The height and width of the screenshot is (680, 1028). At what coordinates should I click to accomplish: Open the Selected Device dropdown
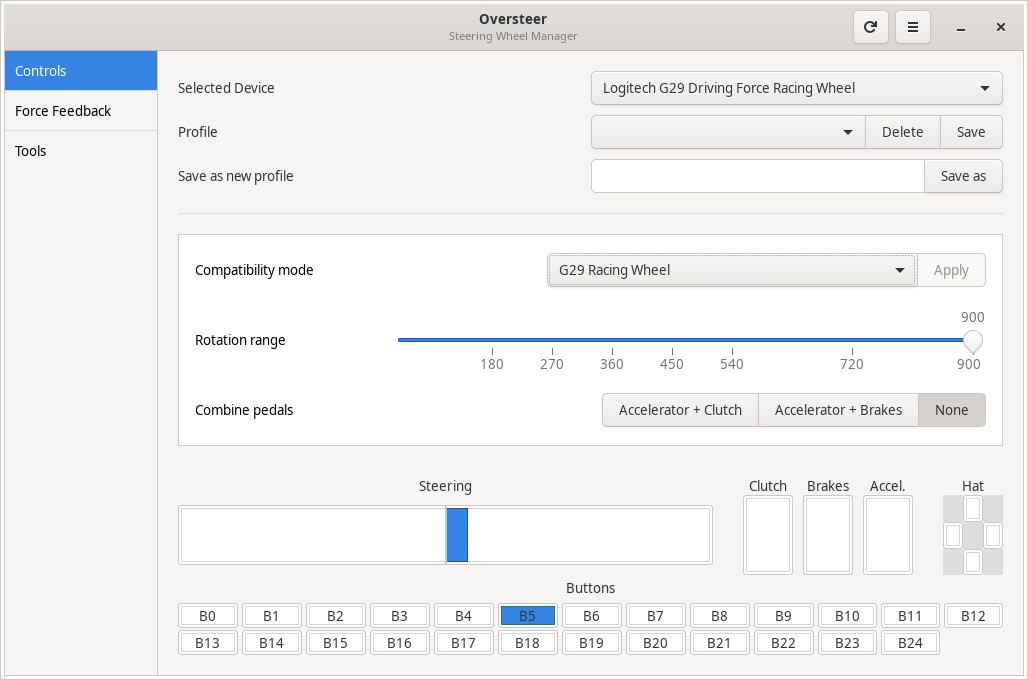click(796, 88)
